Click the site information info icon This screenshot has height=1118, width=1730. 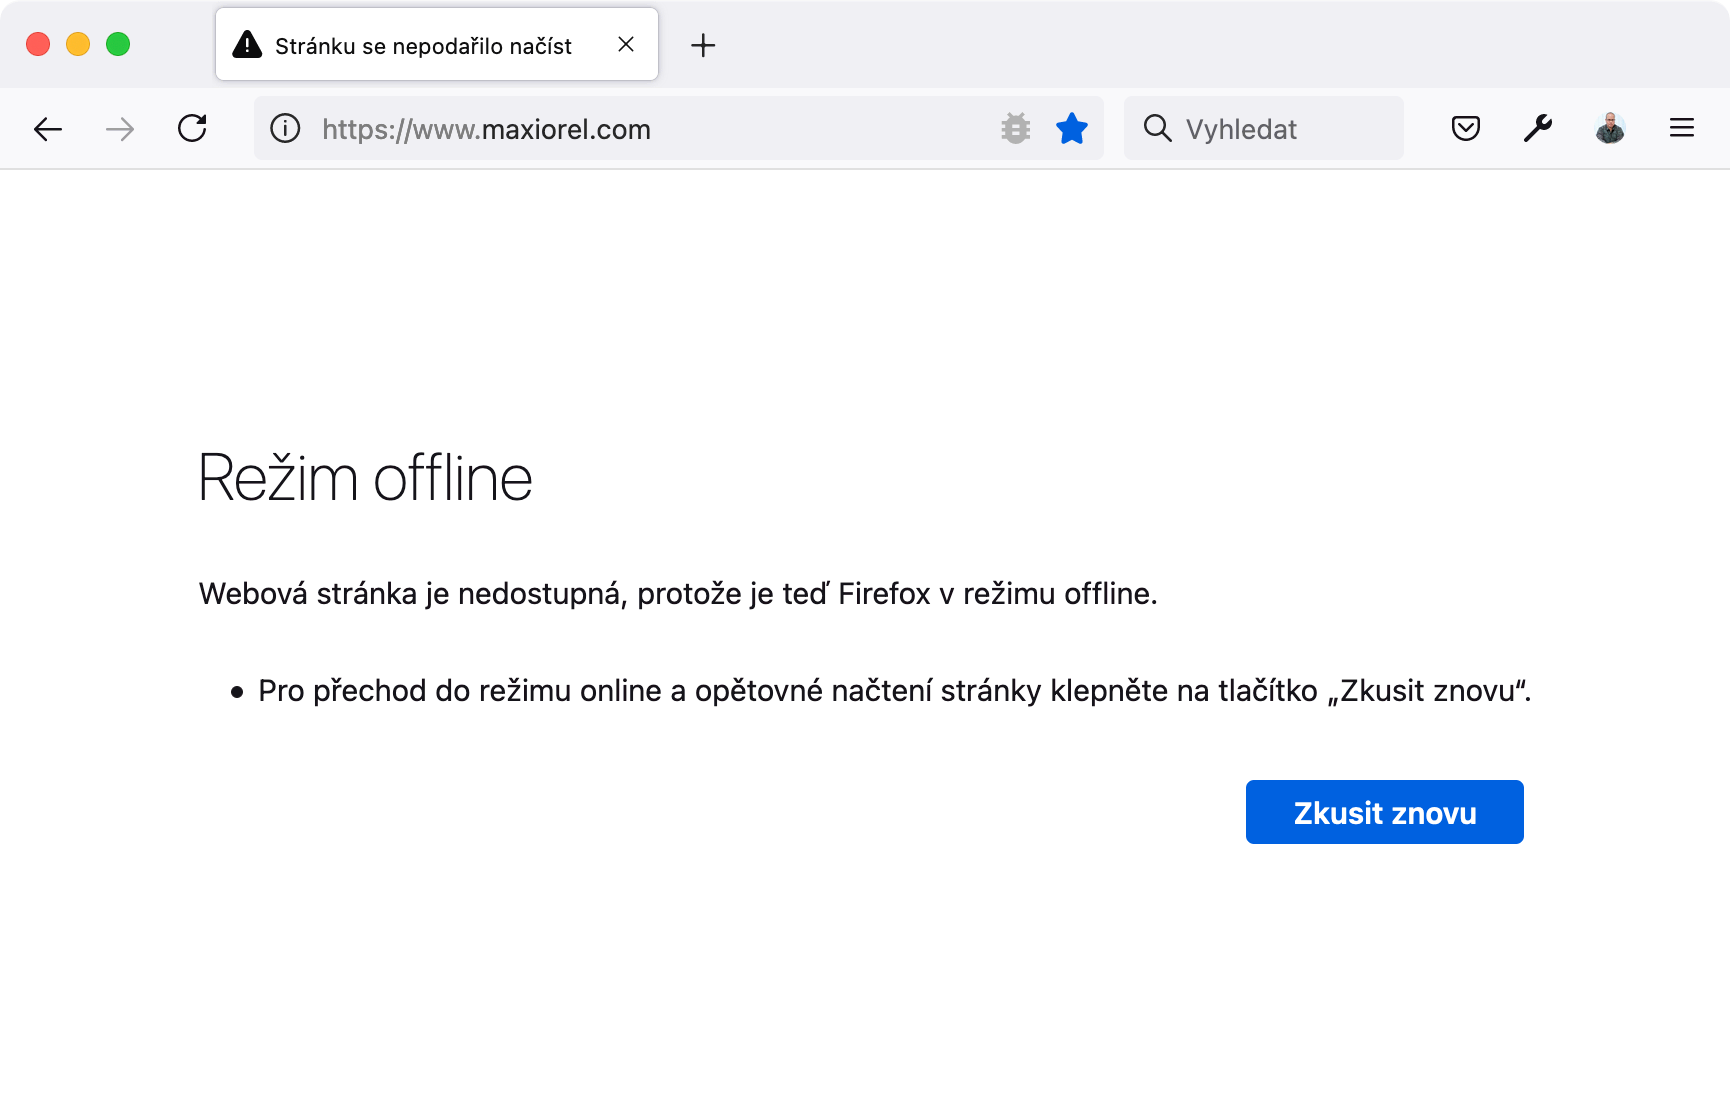point(284,128)
